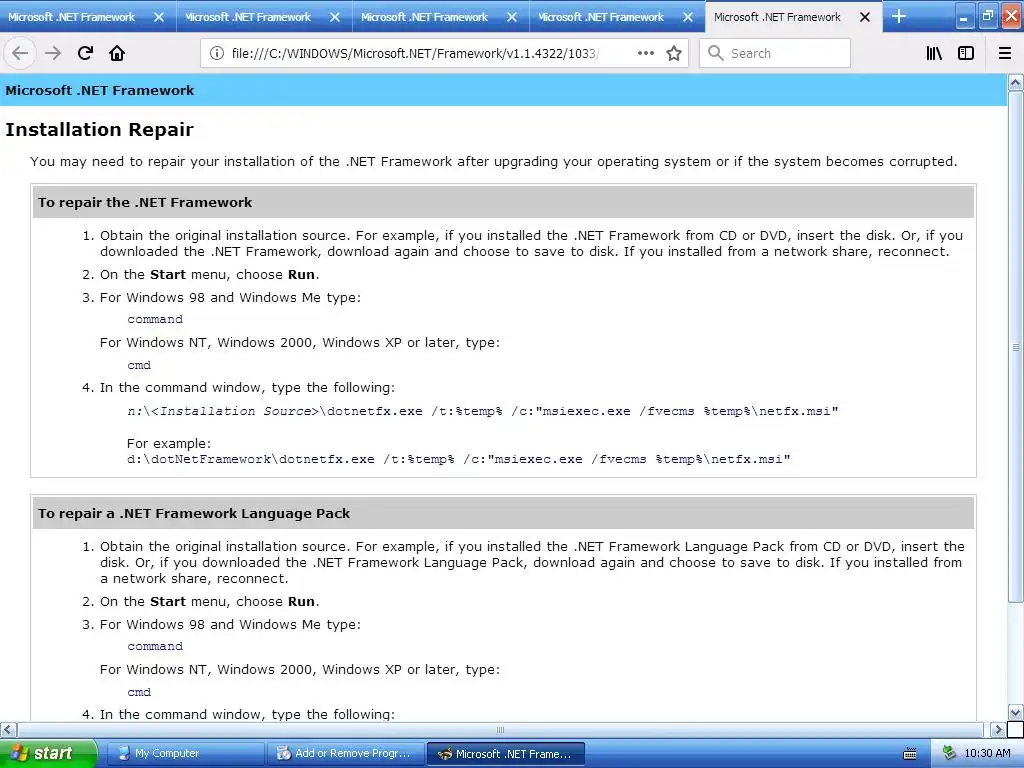Image resolution: width=1024 pixels, height=768 pixels.
Task: Click 'cmd' text in Language Pack section
Action: [x=139, y=692]
